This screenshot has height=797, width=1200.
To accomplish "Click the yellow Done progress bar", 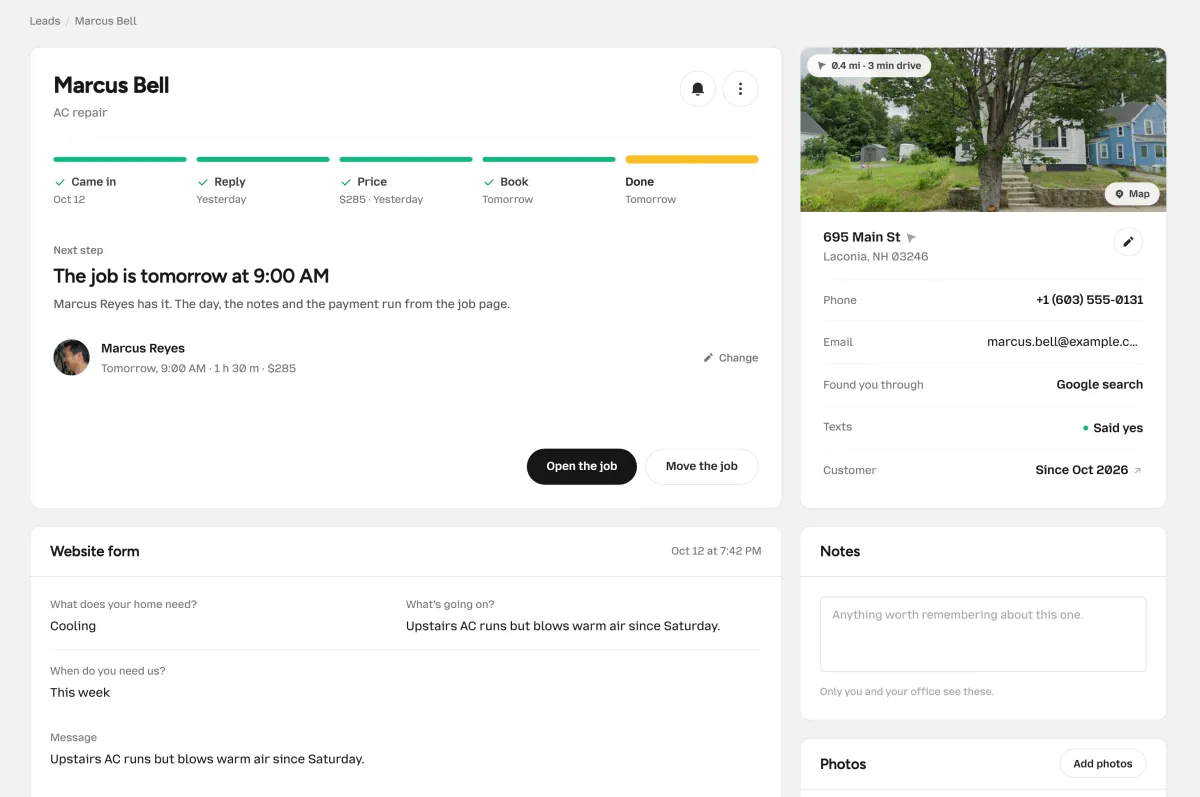I will pyautogui.click(x=692, y=159).
